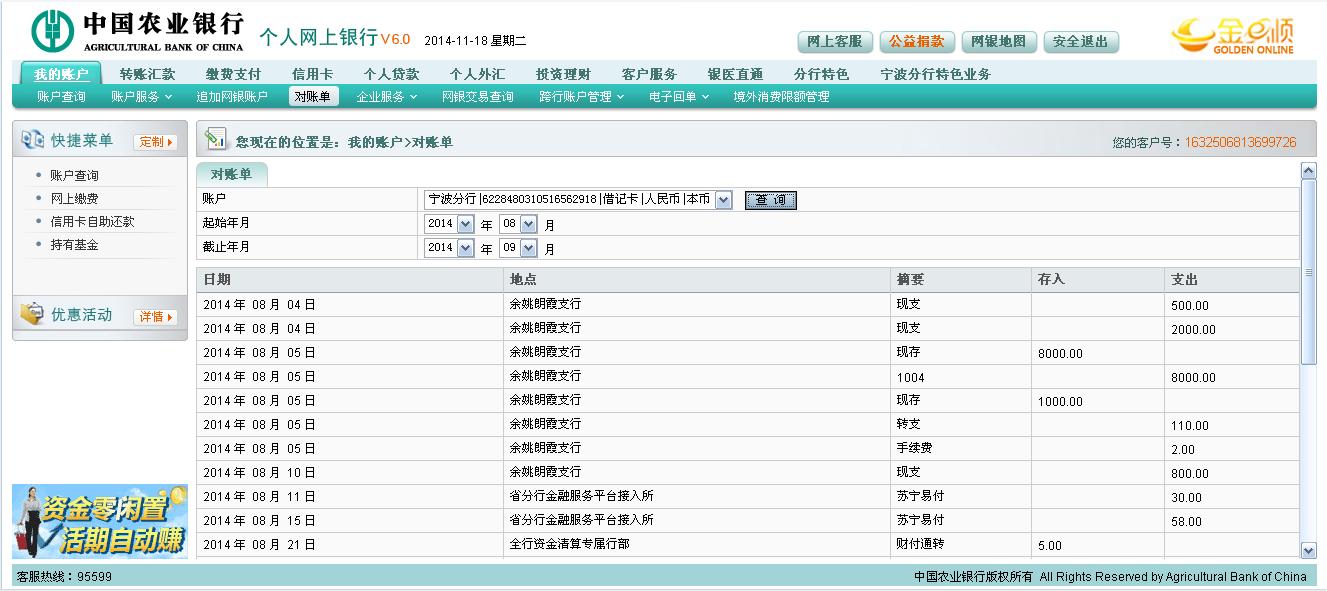Image resolution: width=1327 pixels, height=591 pixels.
Task: Click the 优惠活动 promotions icon
Action: 32,315
